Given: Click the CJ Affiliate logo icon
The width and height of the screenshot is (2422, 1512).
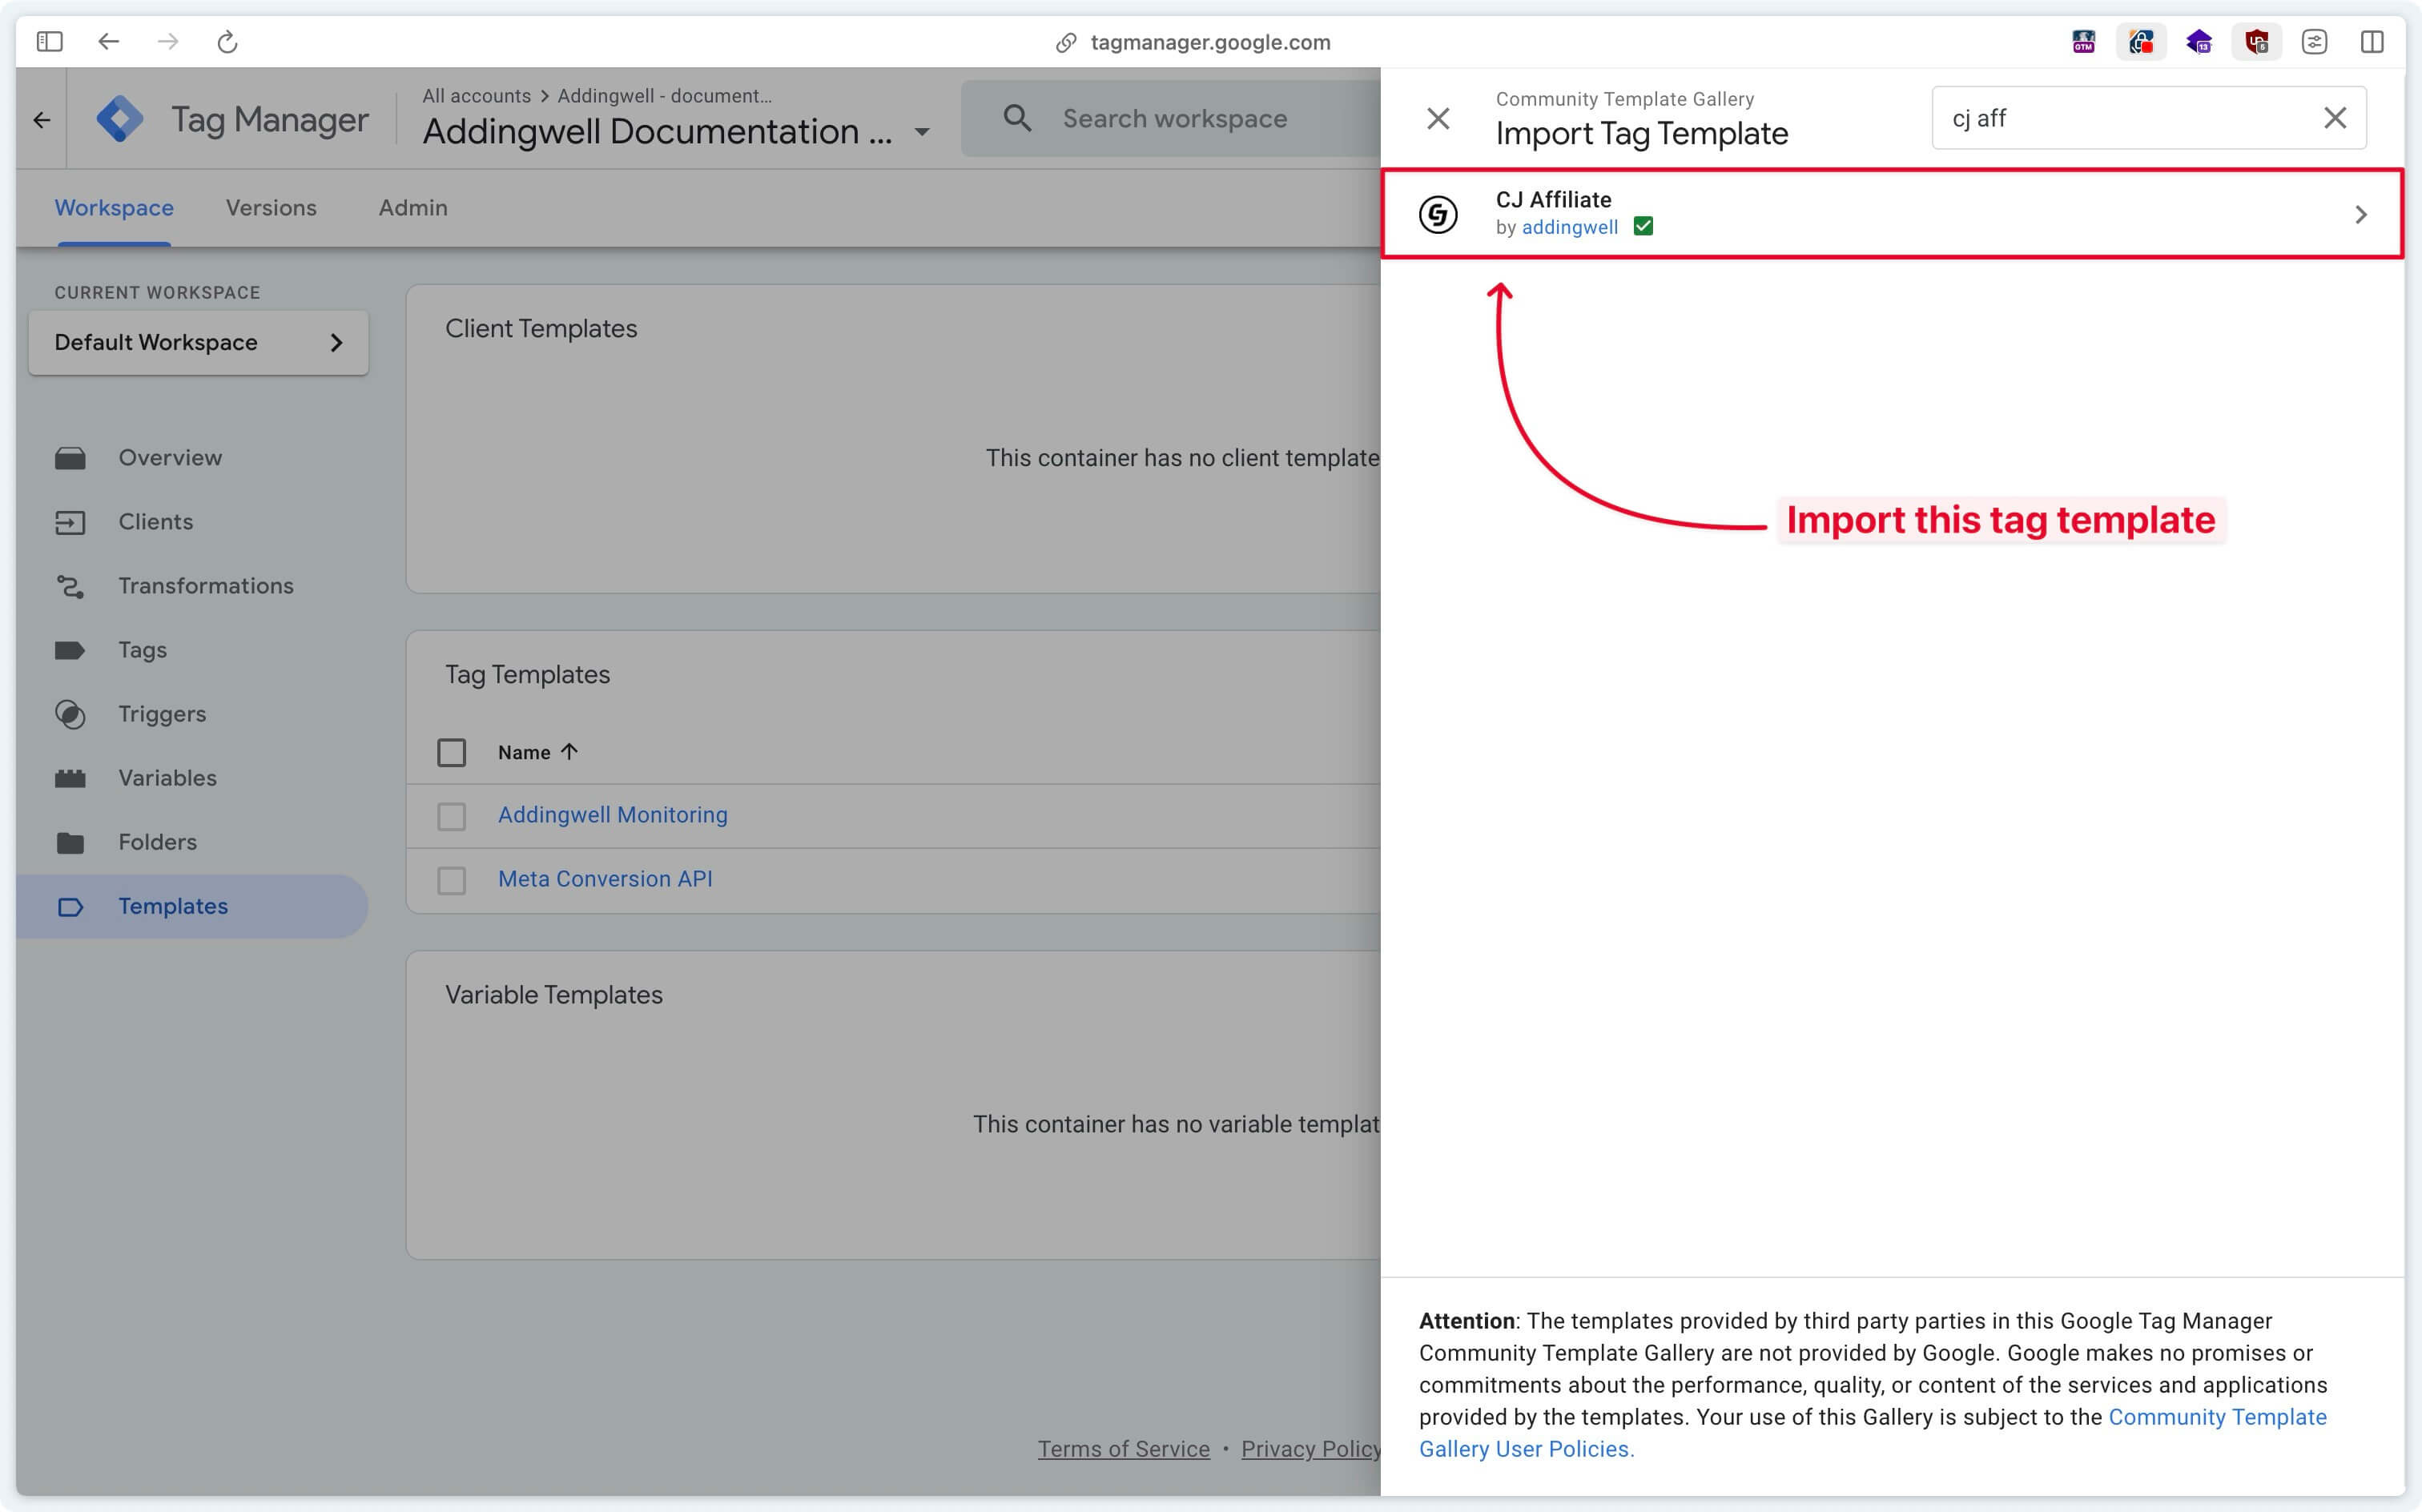Looking at the screenshot, I should pos(1438,214).
